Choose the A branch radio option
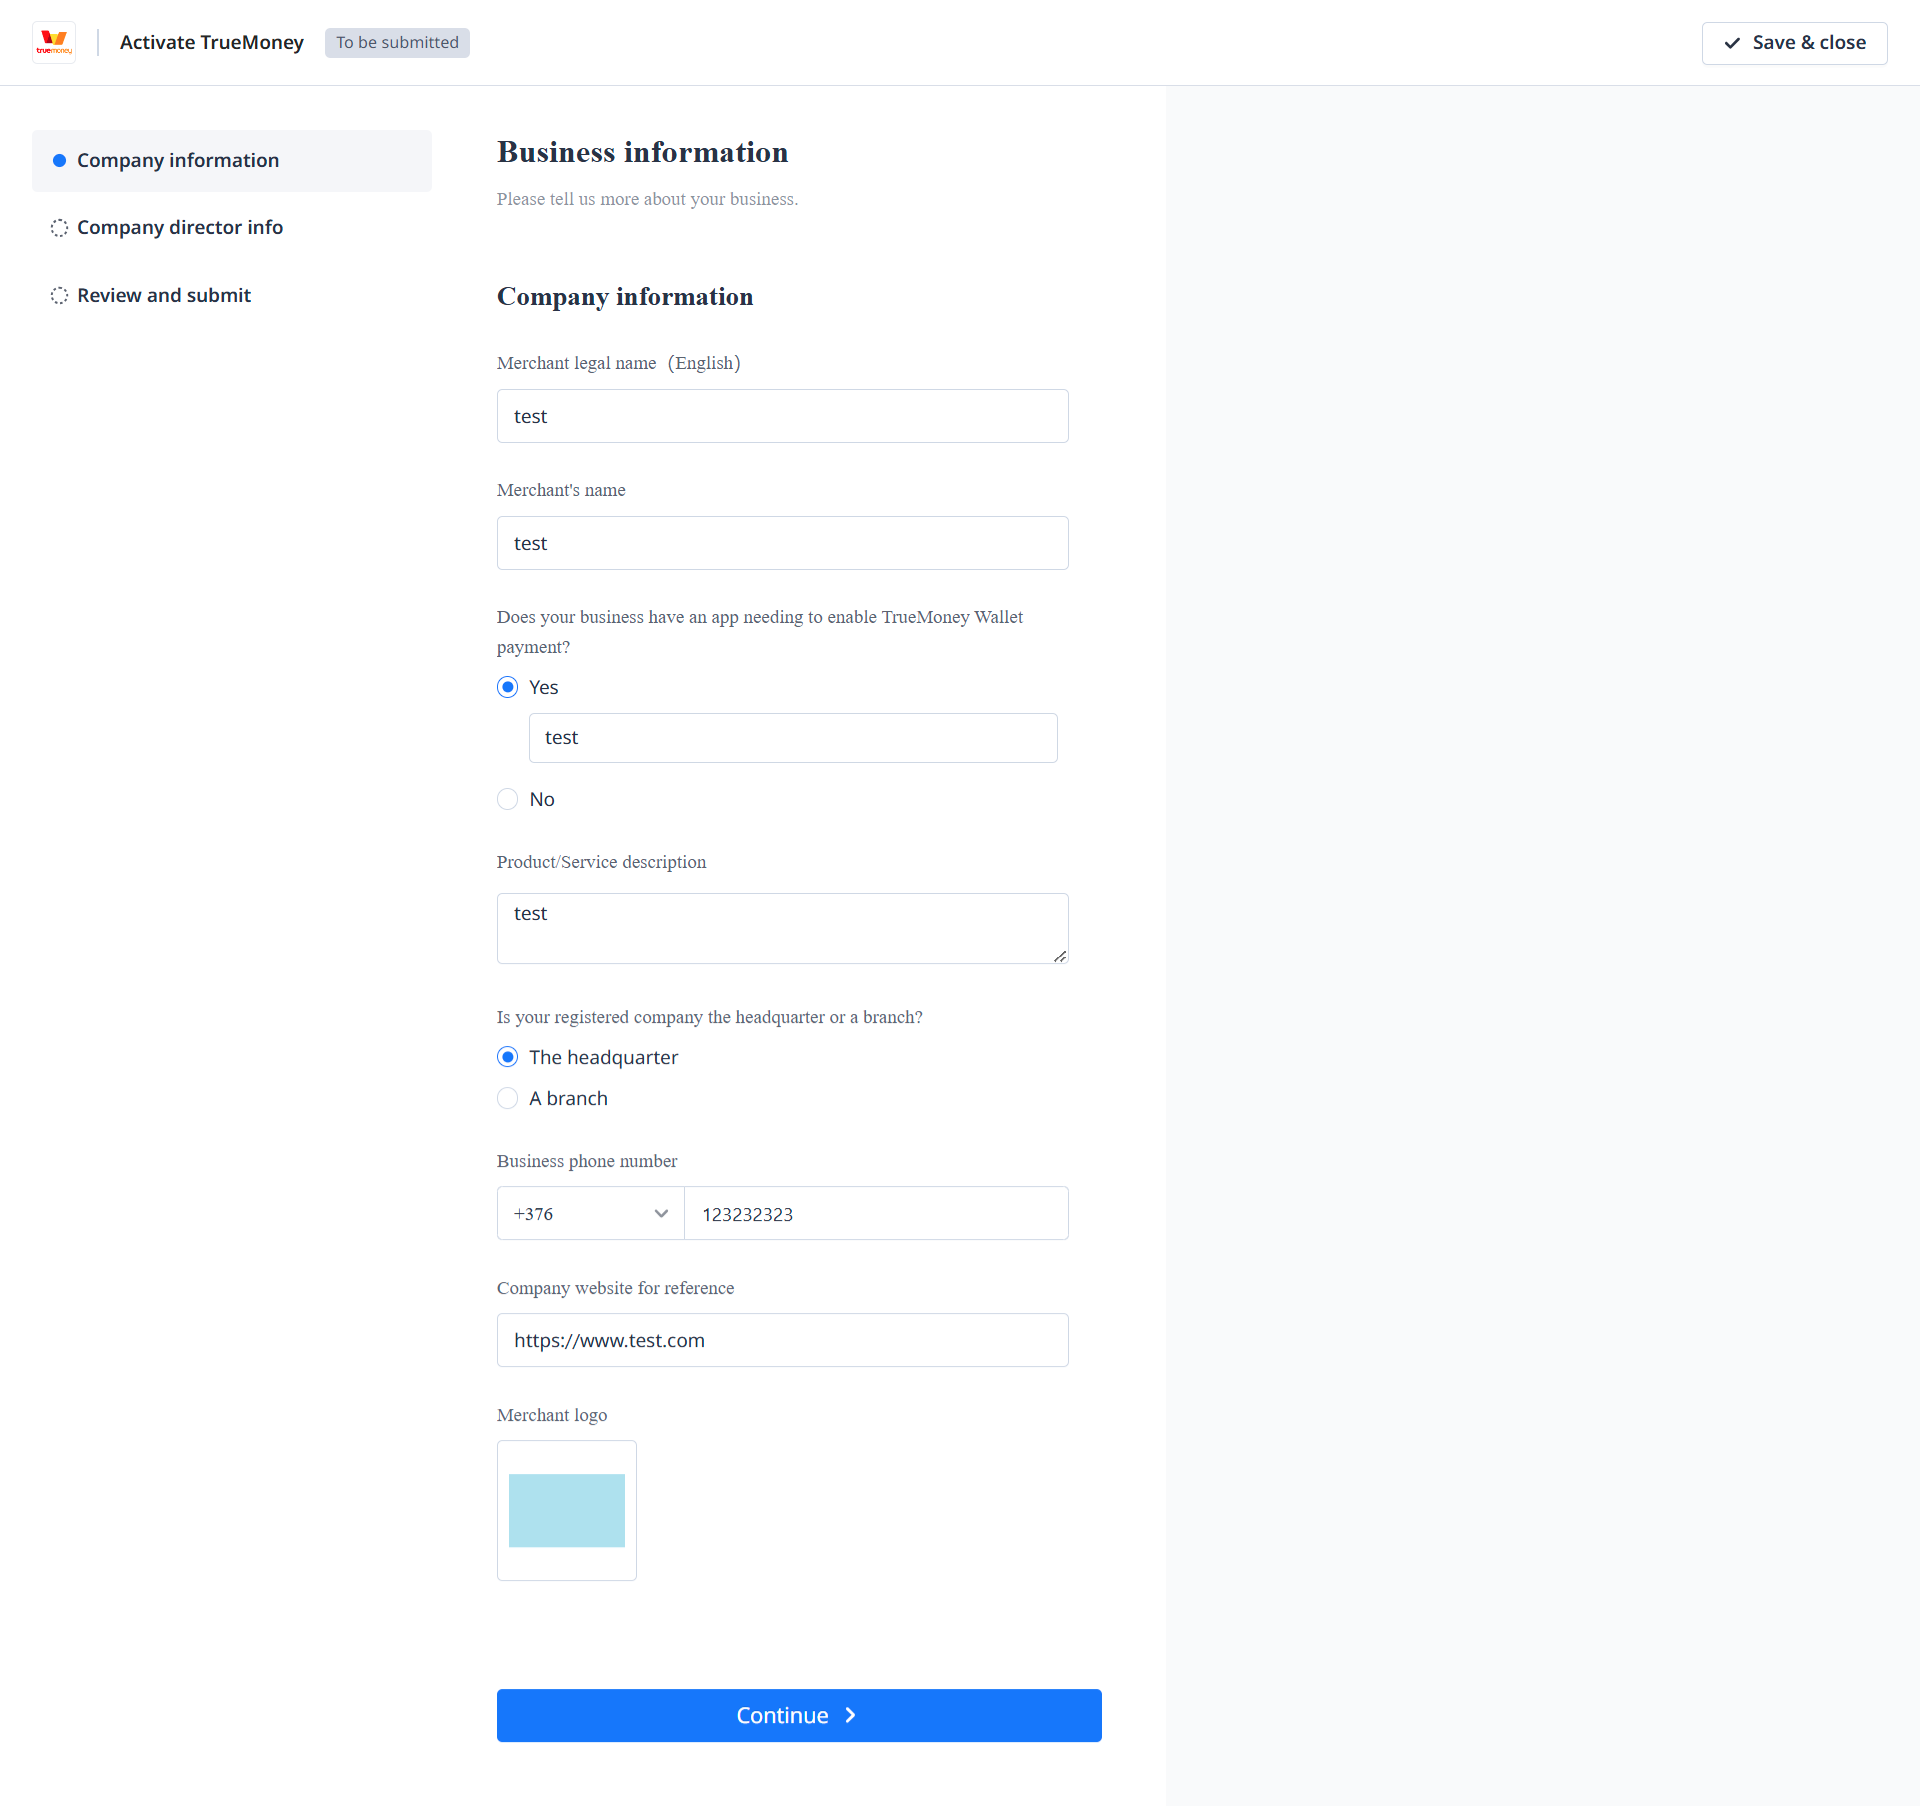Image resolution: width=1920 pixels, height=1807 pixels. tap(508, 1098)
